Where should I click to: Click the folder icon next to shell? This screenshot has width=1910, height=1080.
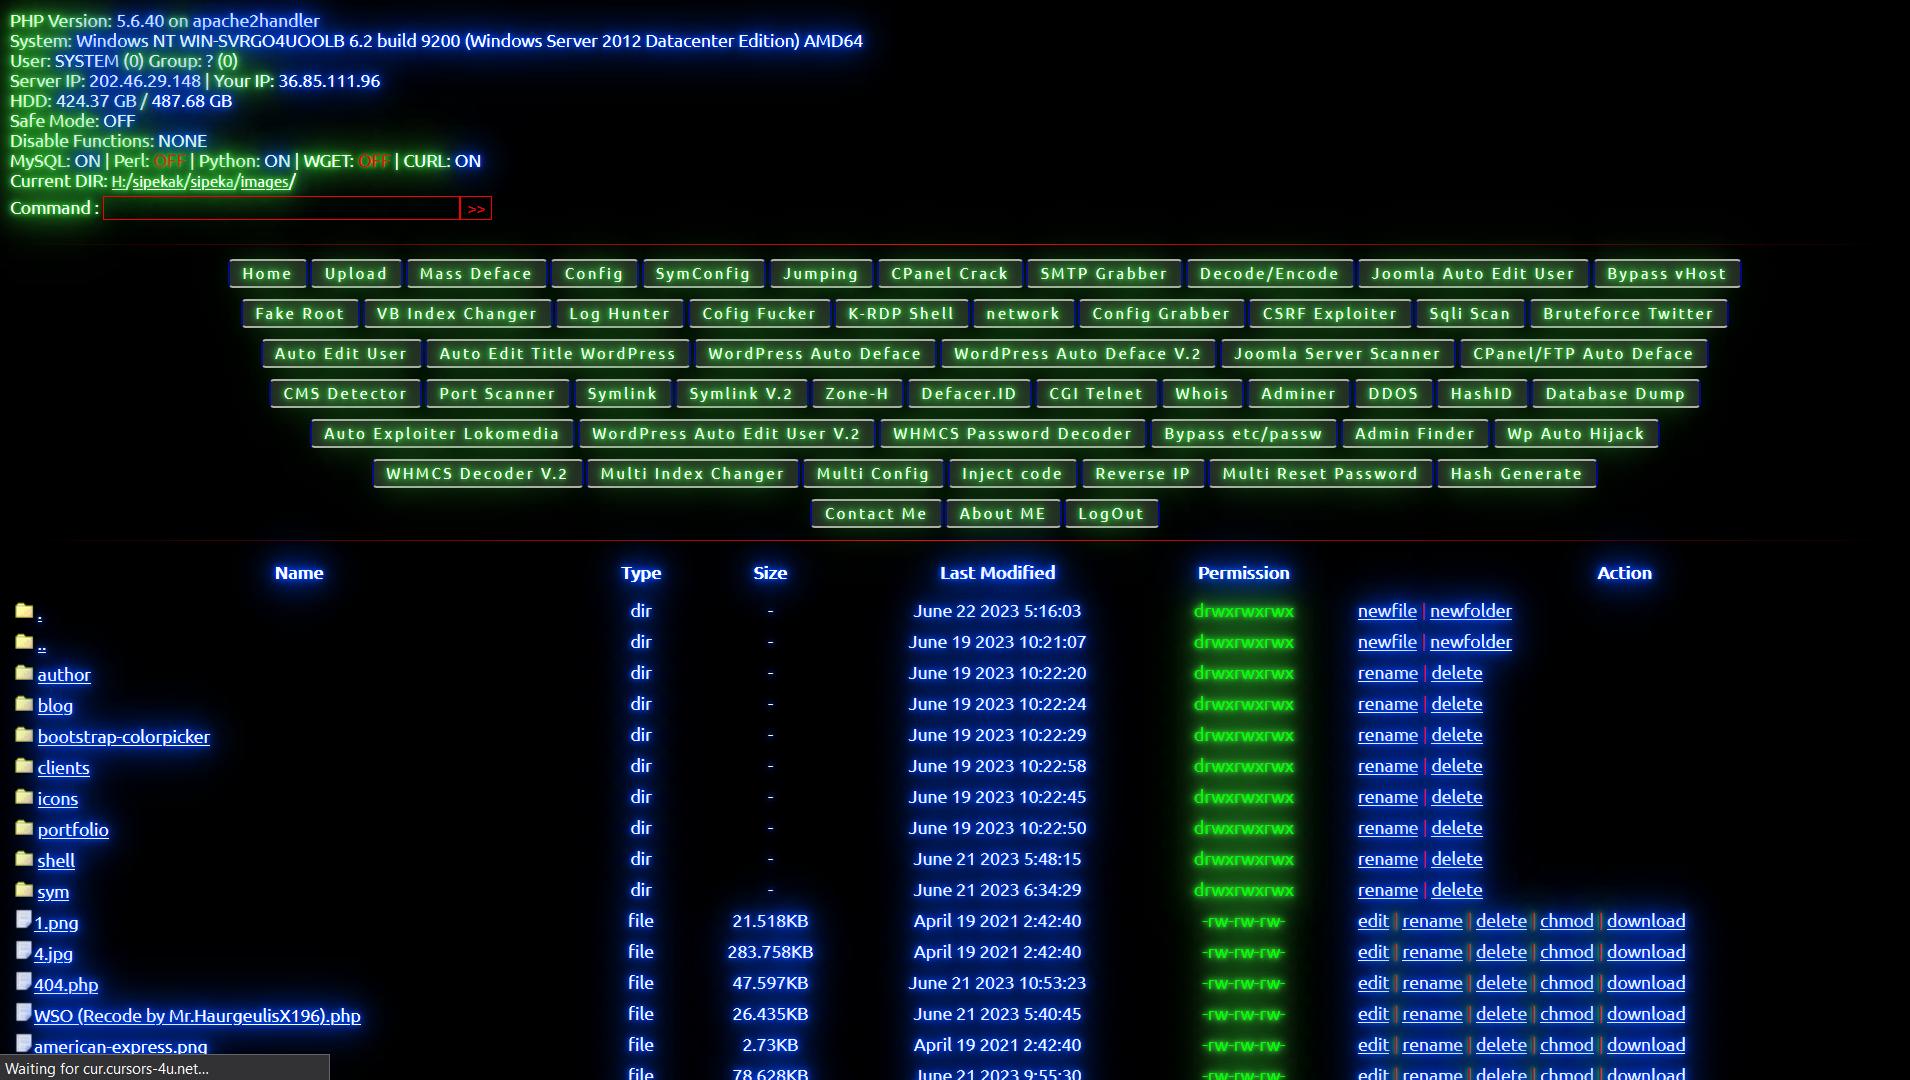[x=25, y=858]
